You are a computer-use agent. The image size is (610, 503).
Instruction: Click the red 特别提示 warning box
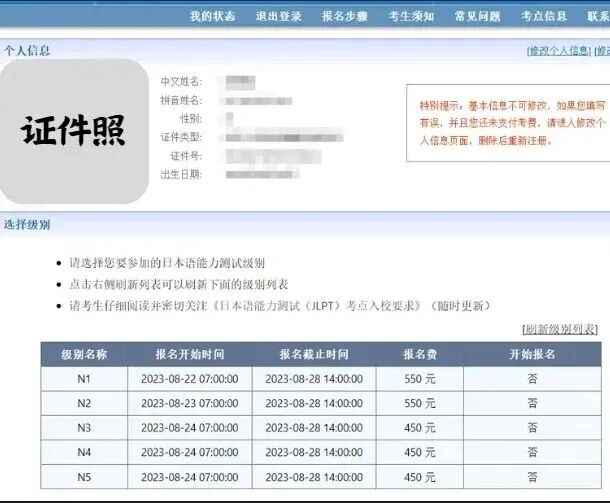(x=504, y=123)
